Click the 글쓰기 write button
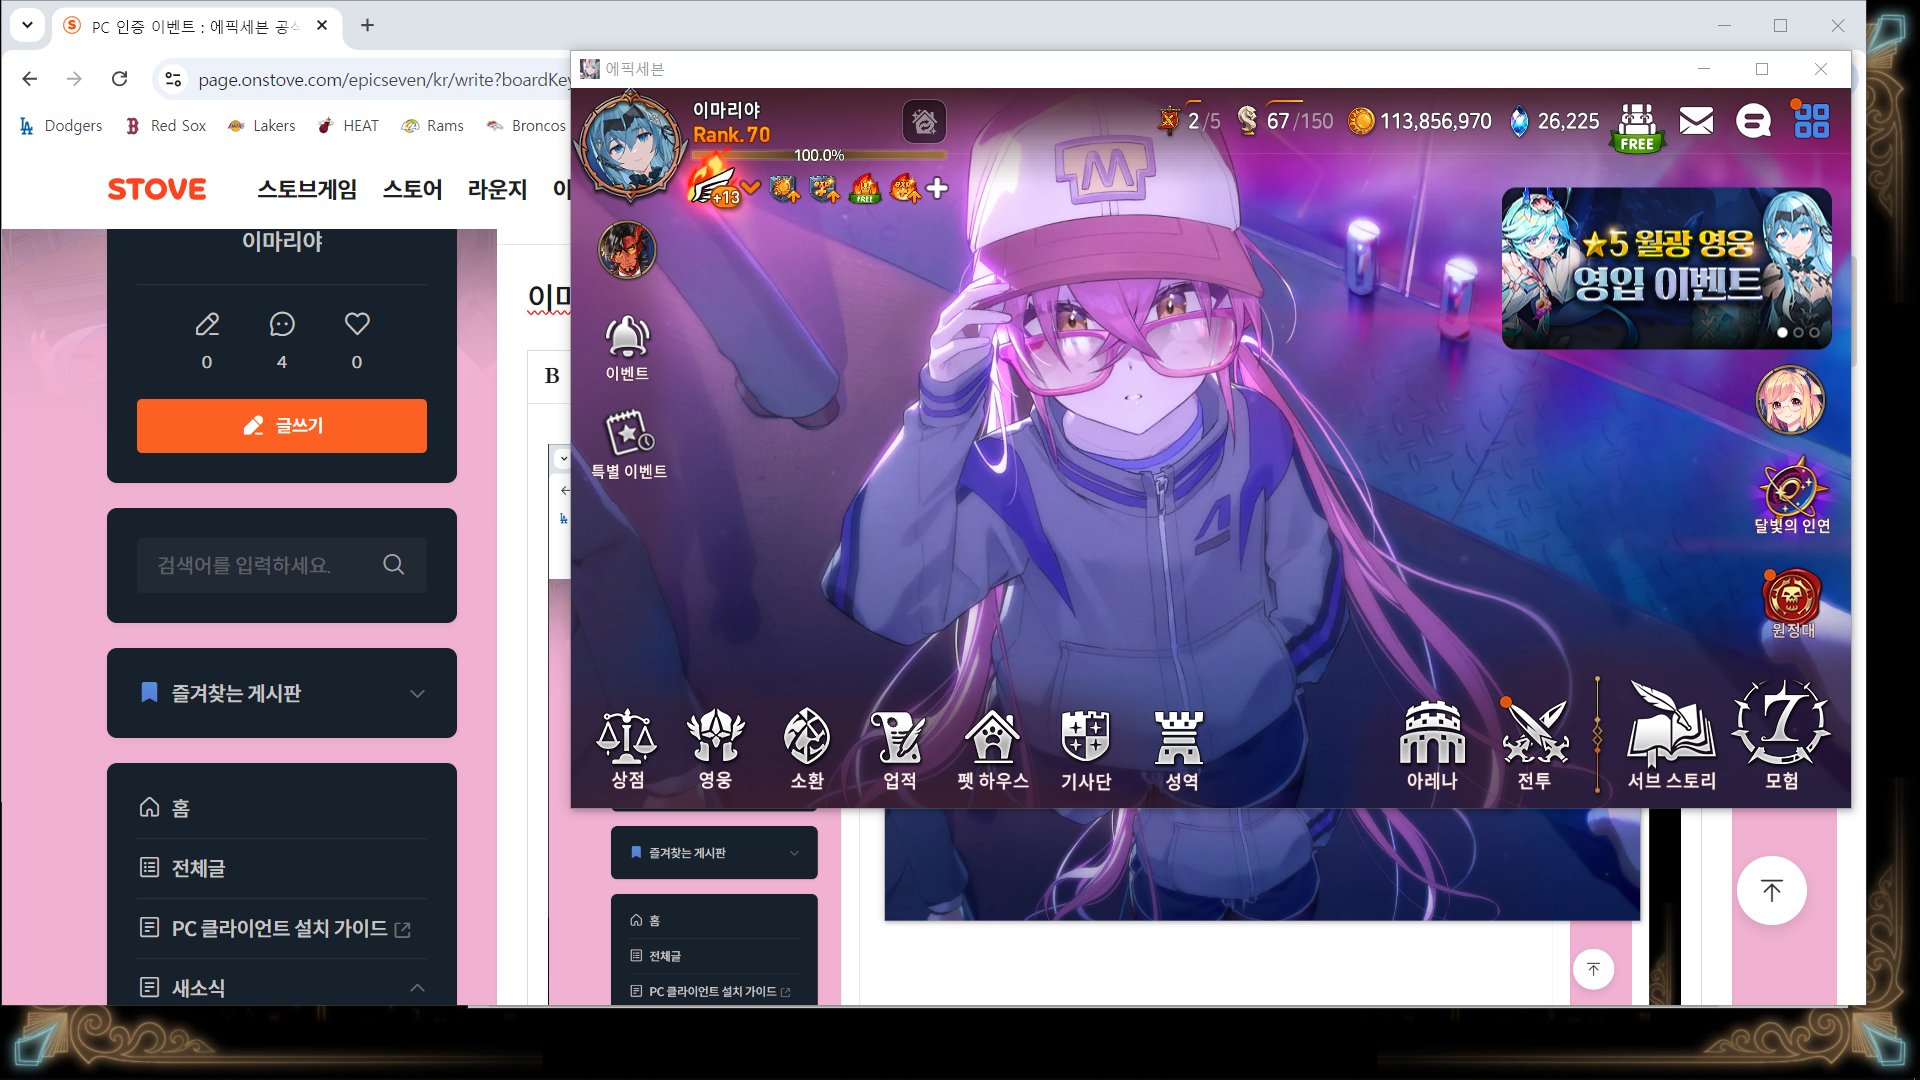Screen dimensions: 1920x1080 pos(282,426)
